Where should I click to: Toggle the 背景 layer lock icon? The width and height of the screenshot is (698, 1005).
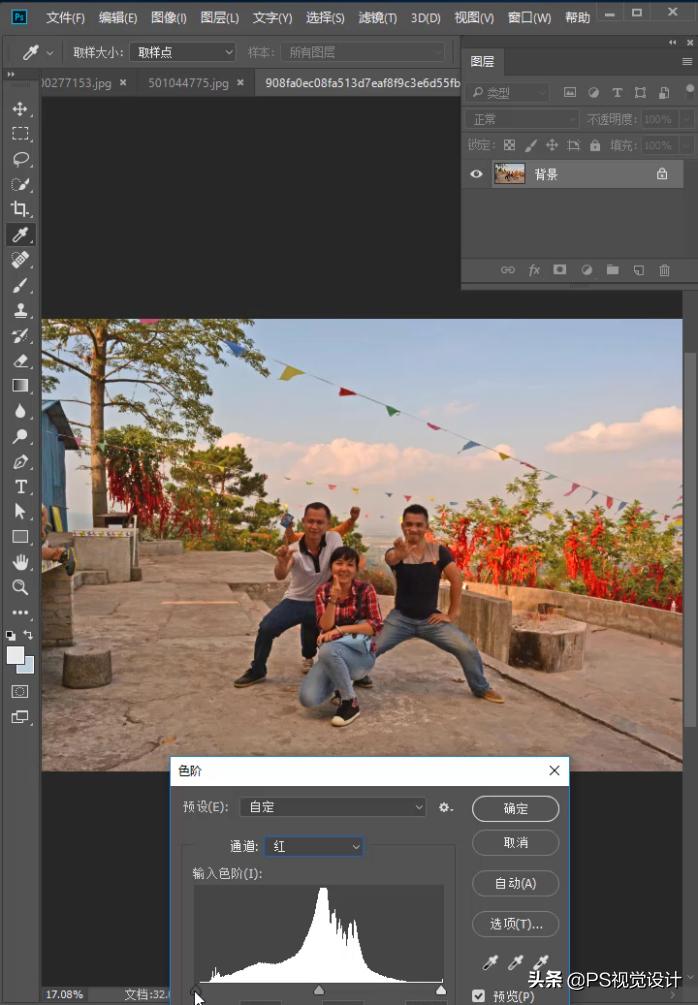pos(661,174)
